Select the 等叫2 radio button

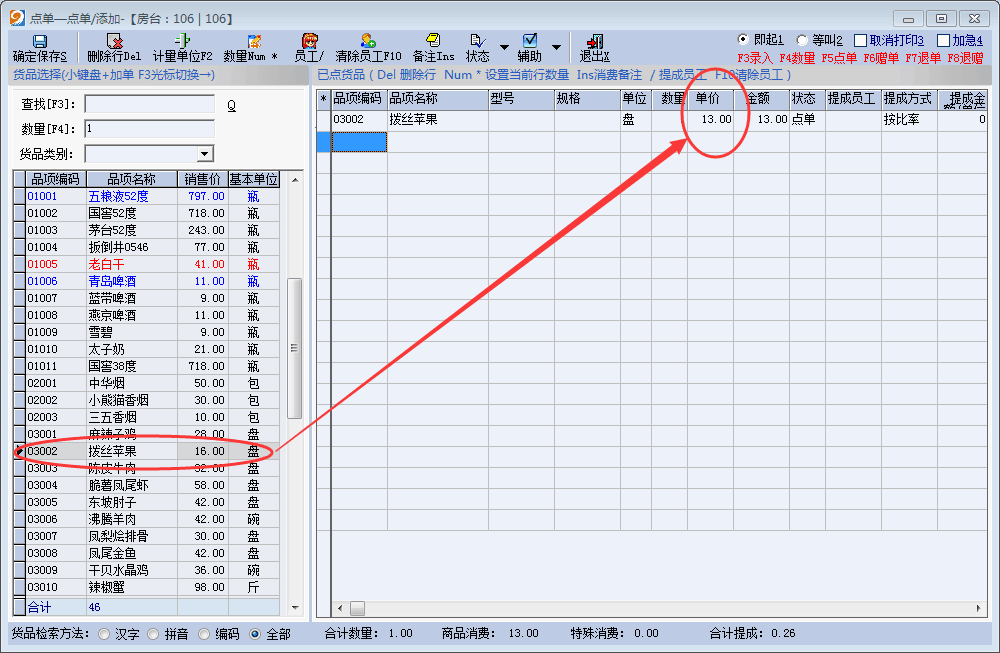[x=802, y=40]
